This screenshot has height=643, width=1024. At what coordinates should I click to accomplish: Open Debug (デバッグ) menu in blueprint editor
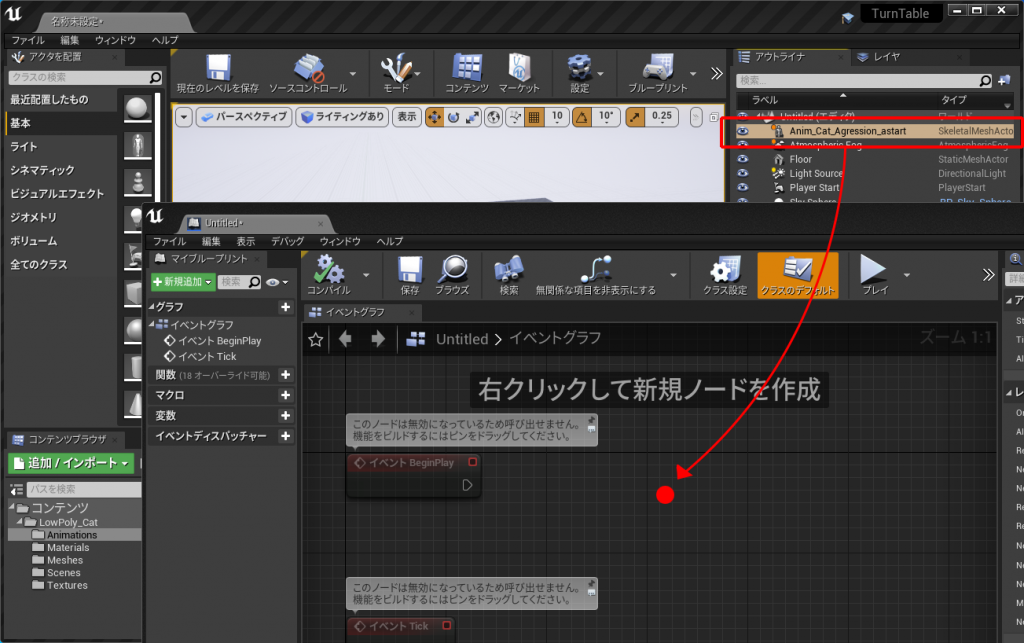(x=288, y=242)
